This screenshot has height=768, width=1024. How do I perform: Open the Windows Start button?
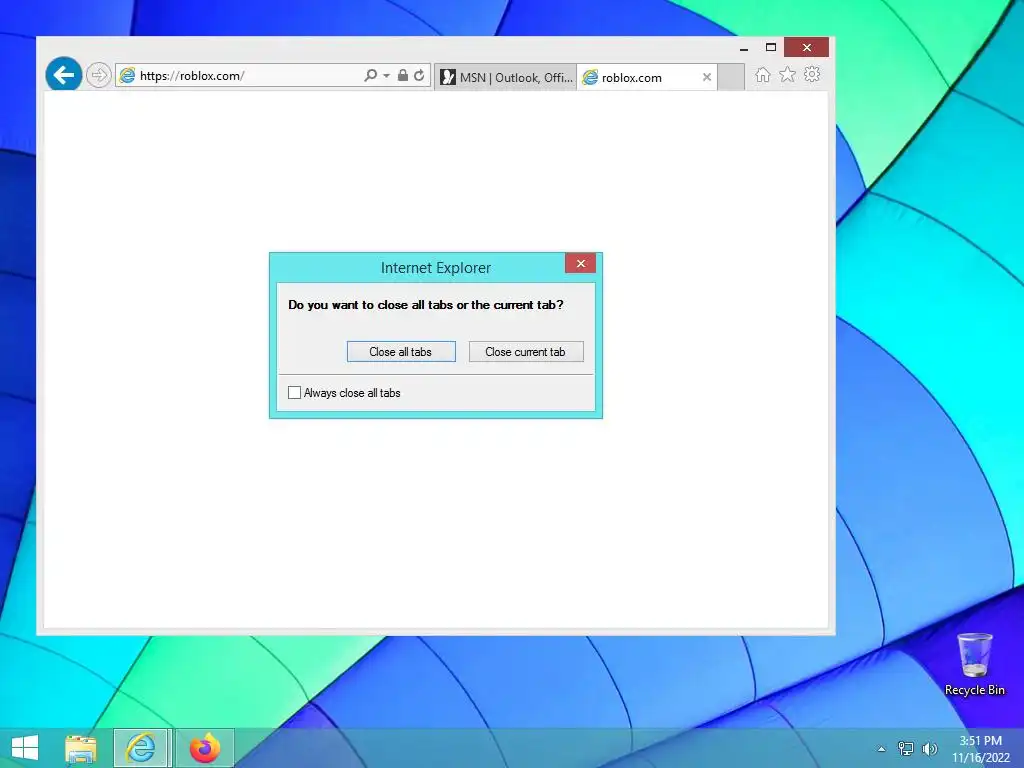25,748
